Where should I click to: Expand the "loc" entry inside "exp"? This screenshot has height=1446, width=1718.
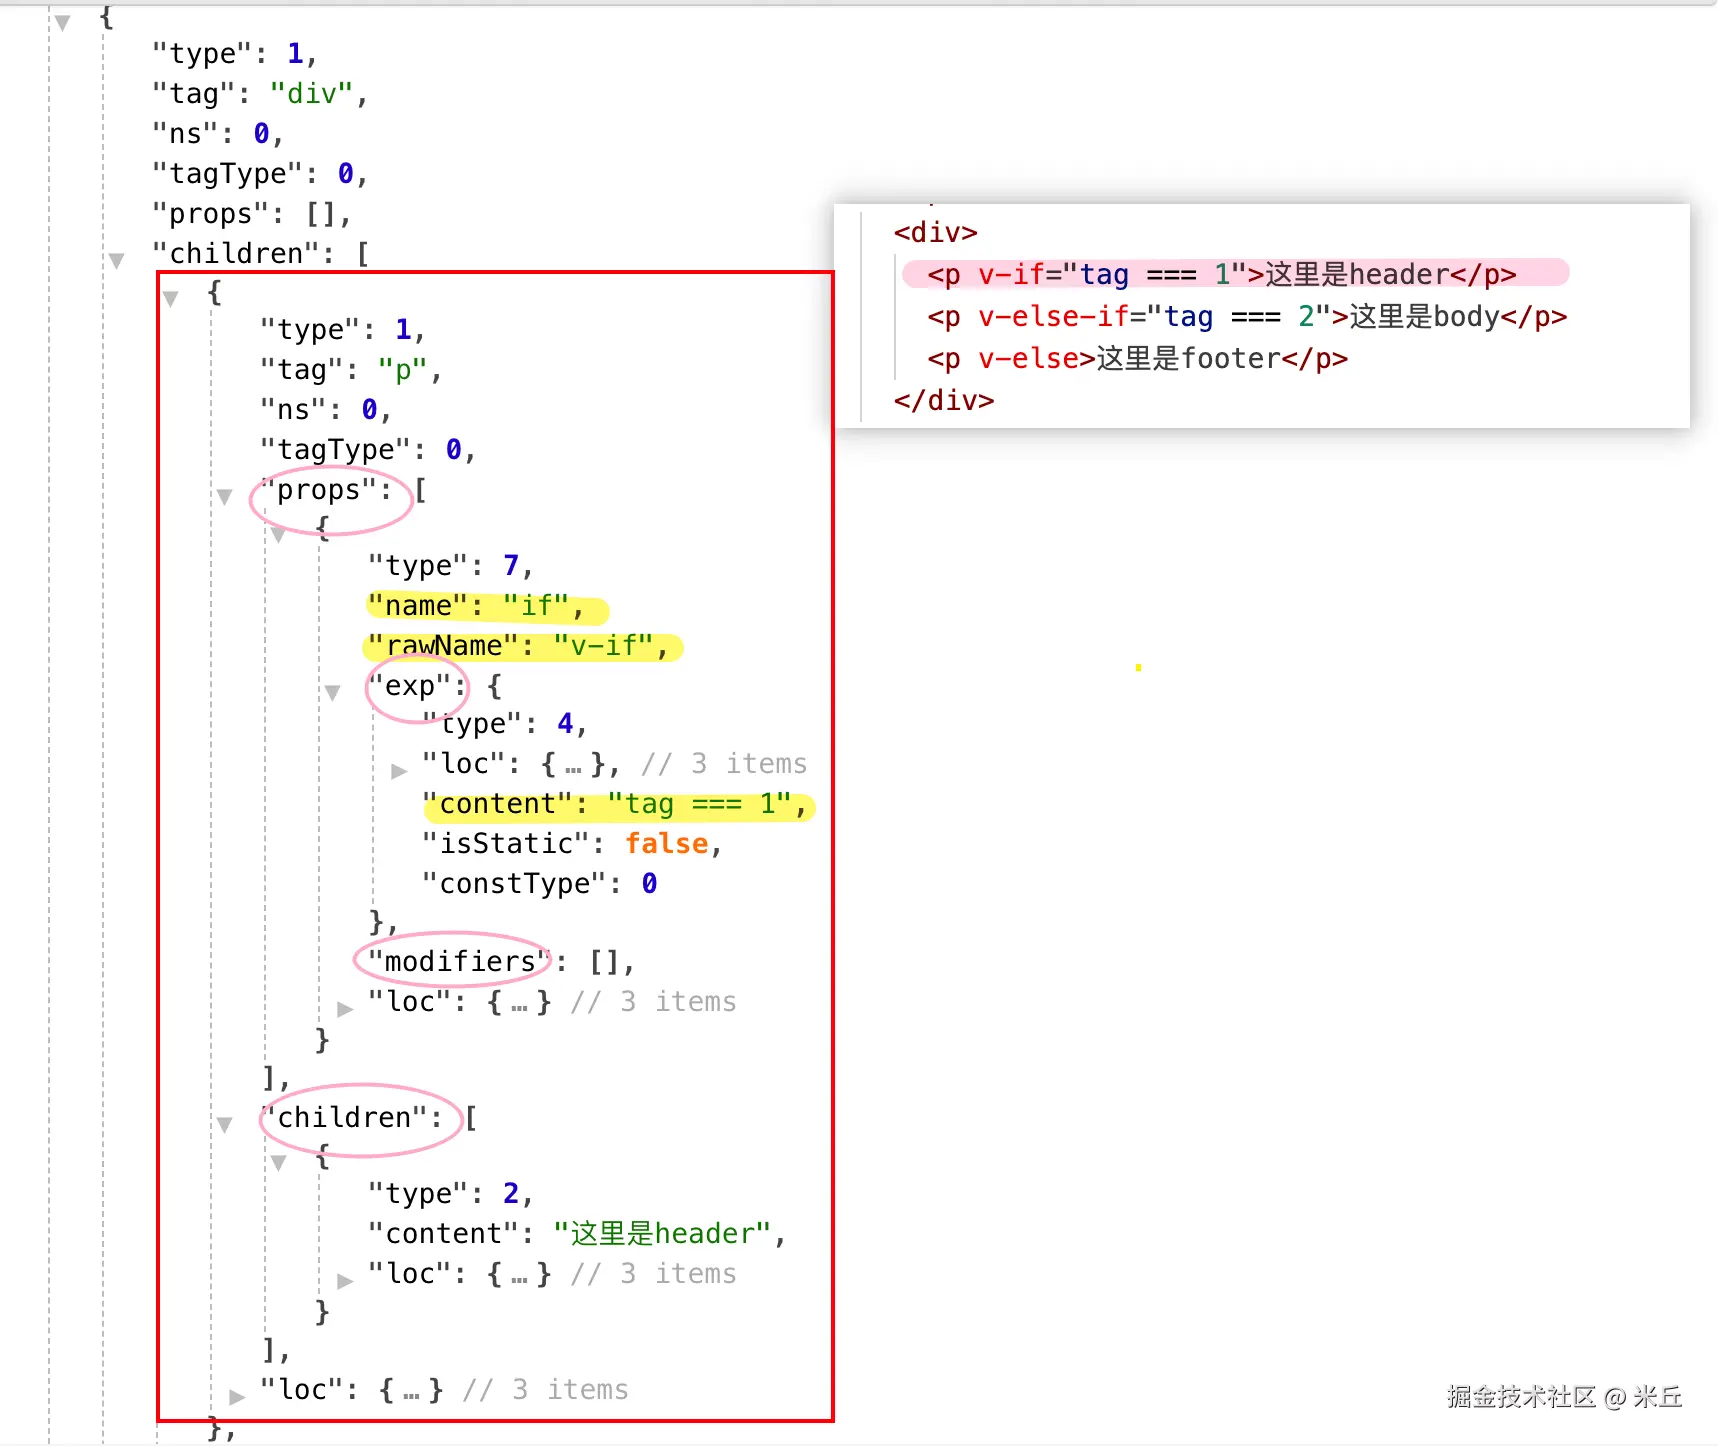[399, 770]
